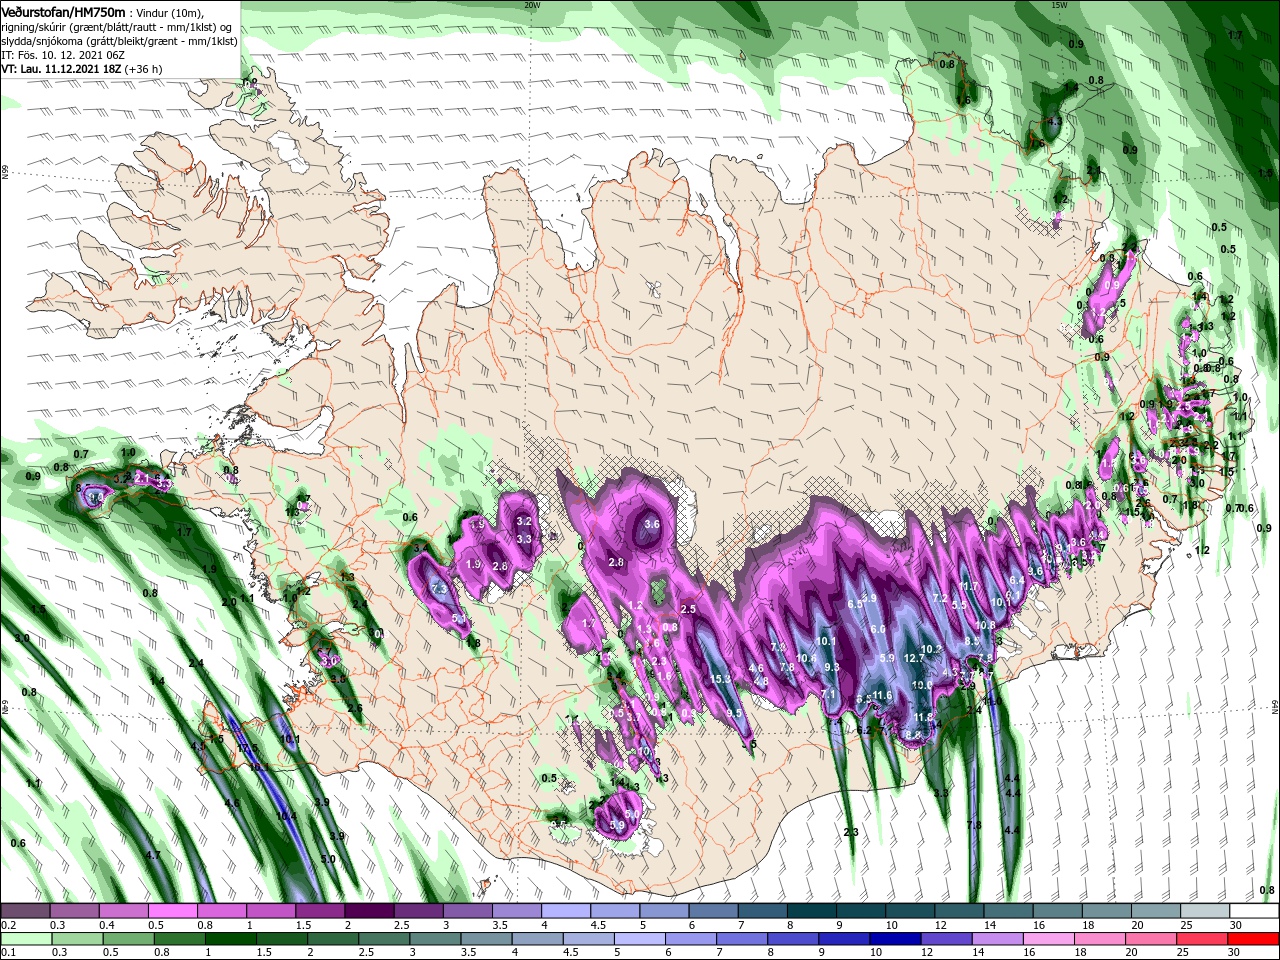Screen dimensions: 1280x960
Task: Select the deep blue swatch between 10 and 12
Action: tap(896, 939)
